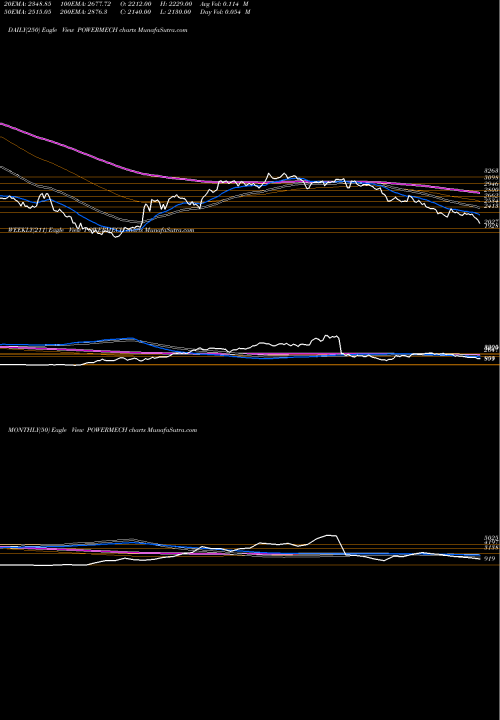
Task: Click the 20EMA value in the header
Action: click(28, 4)
